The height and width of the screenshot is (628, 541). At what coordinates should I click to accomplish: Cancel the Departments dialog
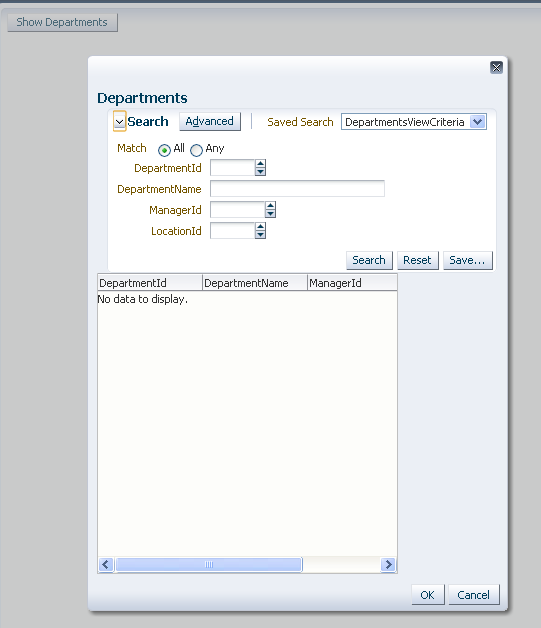pyautogui.click(x=474, y=595)
